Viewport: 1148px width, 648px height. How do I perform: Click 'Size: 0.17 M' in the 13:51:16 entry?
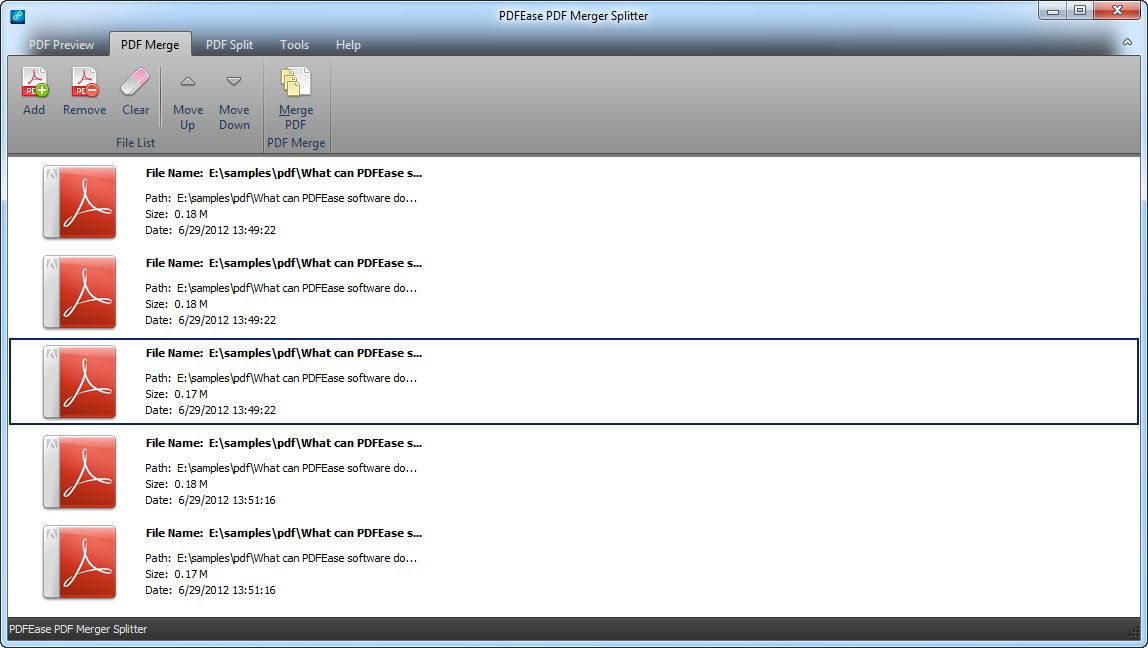click(x=176, y=574)
